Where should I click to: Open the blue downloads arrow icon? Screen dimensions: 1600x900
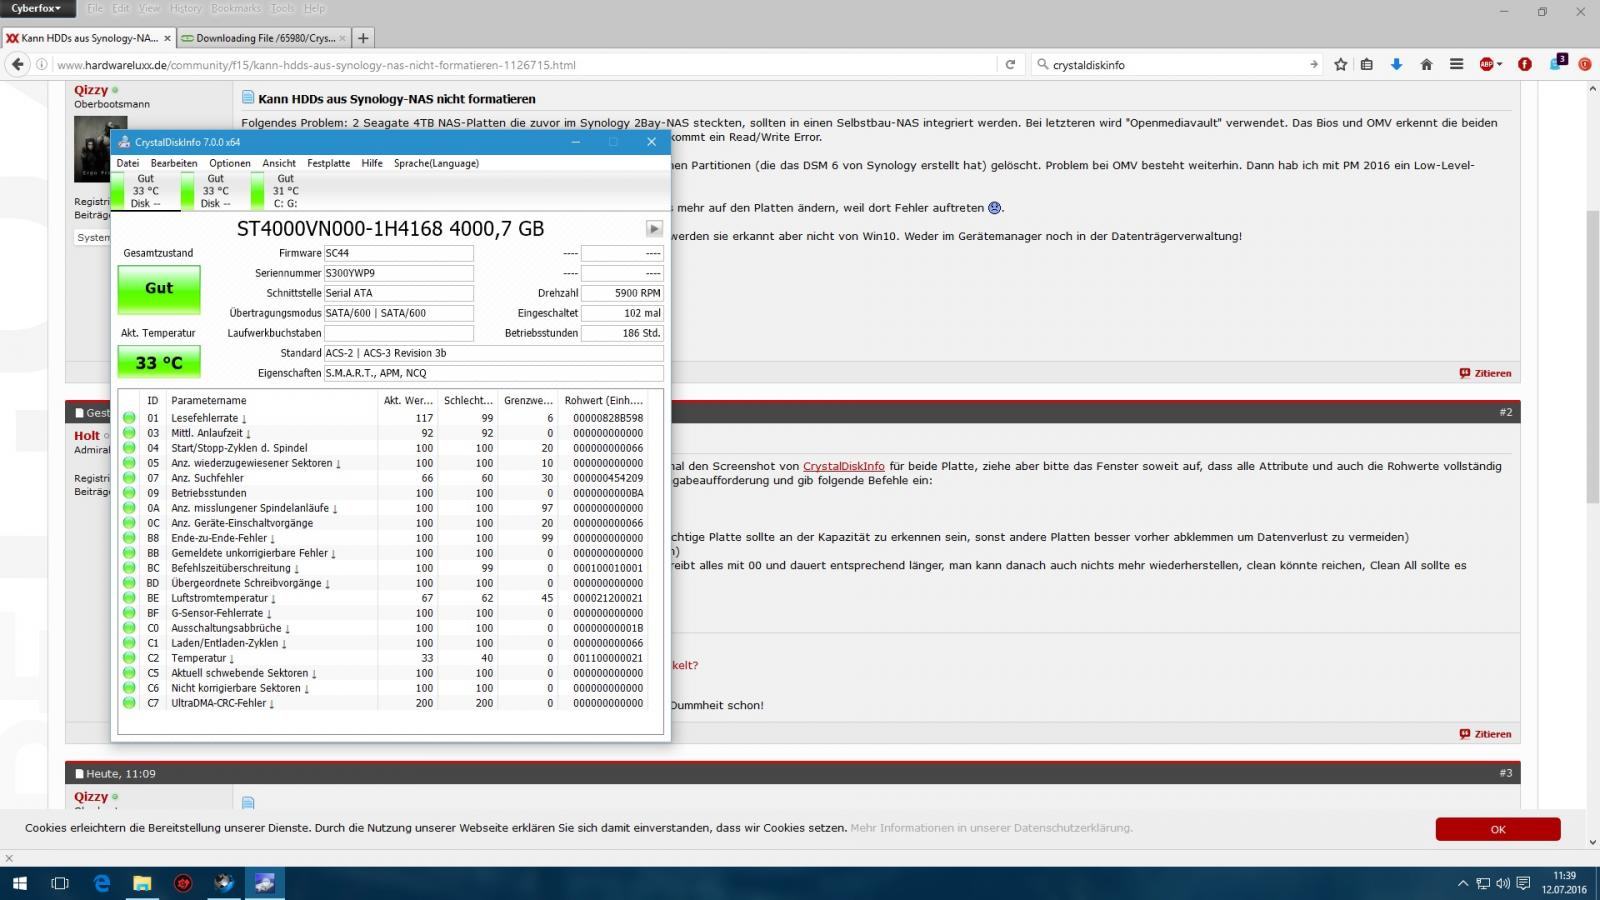pos(1397,64)
